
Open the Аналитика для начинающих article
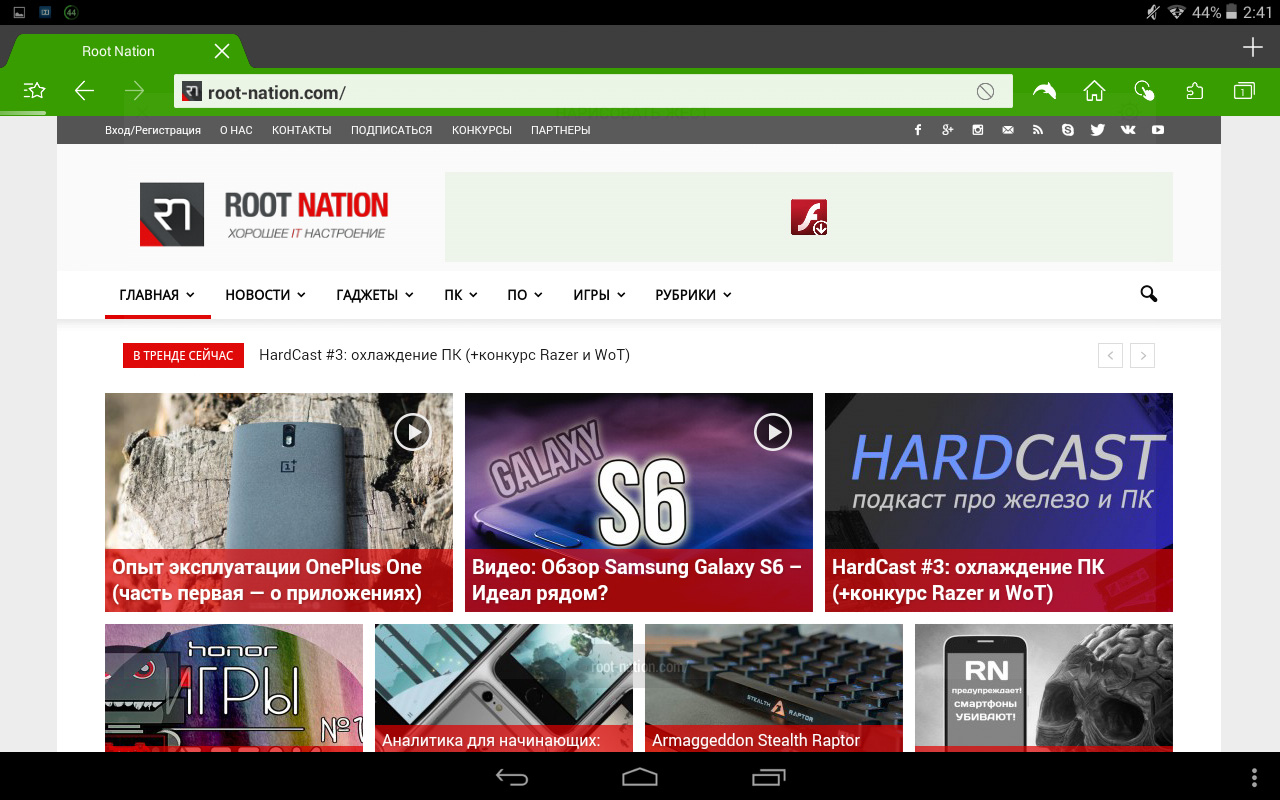coord(504,688)
